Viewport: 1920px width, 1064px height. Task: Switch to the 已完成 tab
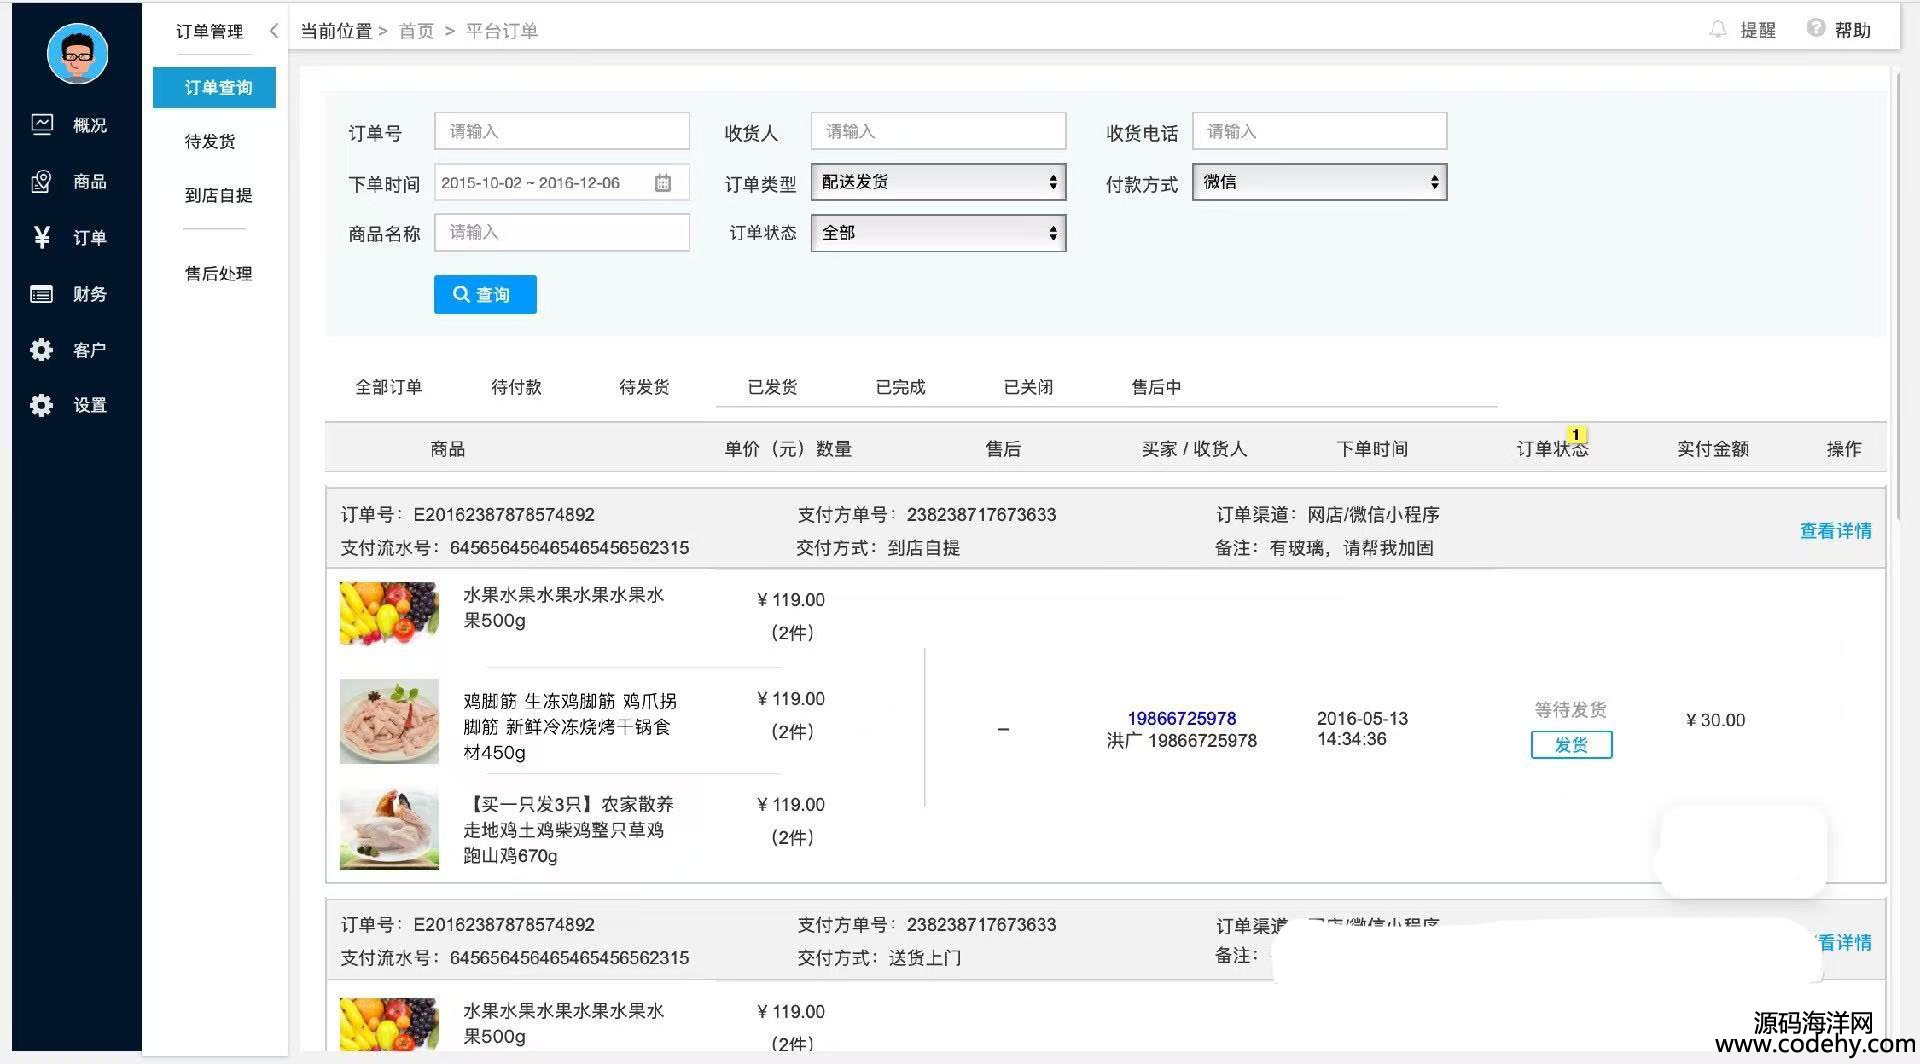coord(900,387)
